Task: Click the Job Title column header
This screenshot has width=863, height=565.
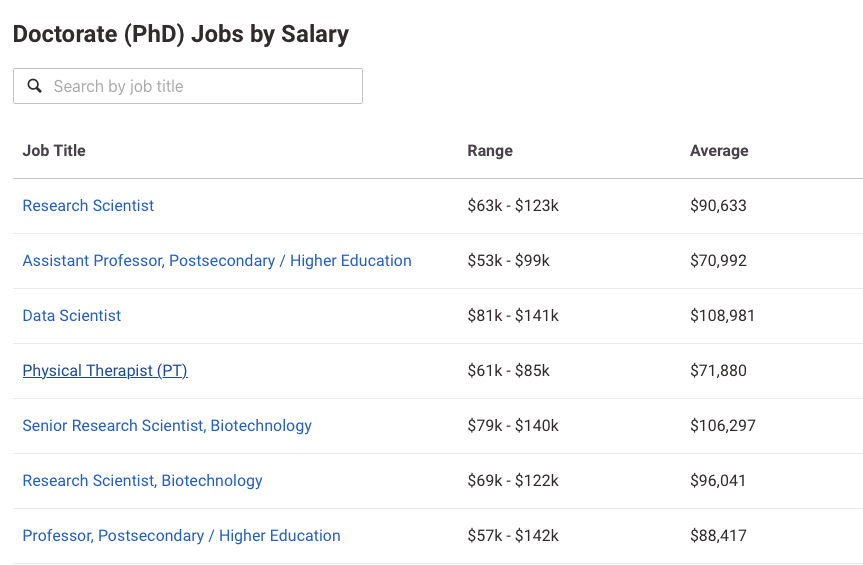Action: pyautogui.click(x=54, y=151)
